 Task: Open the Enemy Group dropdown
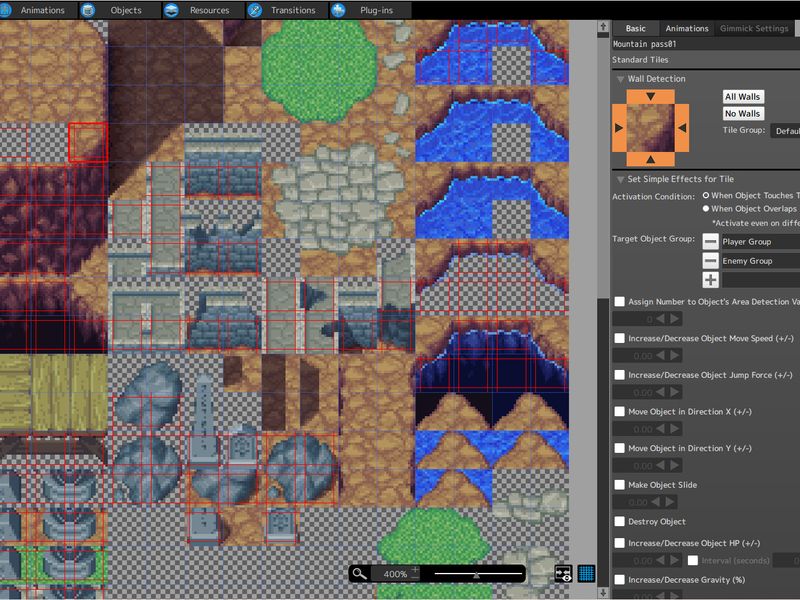point(761,261)
